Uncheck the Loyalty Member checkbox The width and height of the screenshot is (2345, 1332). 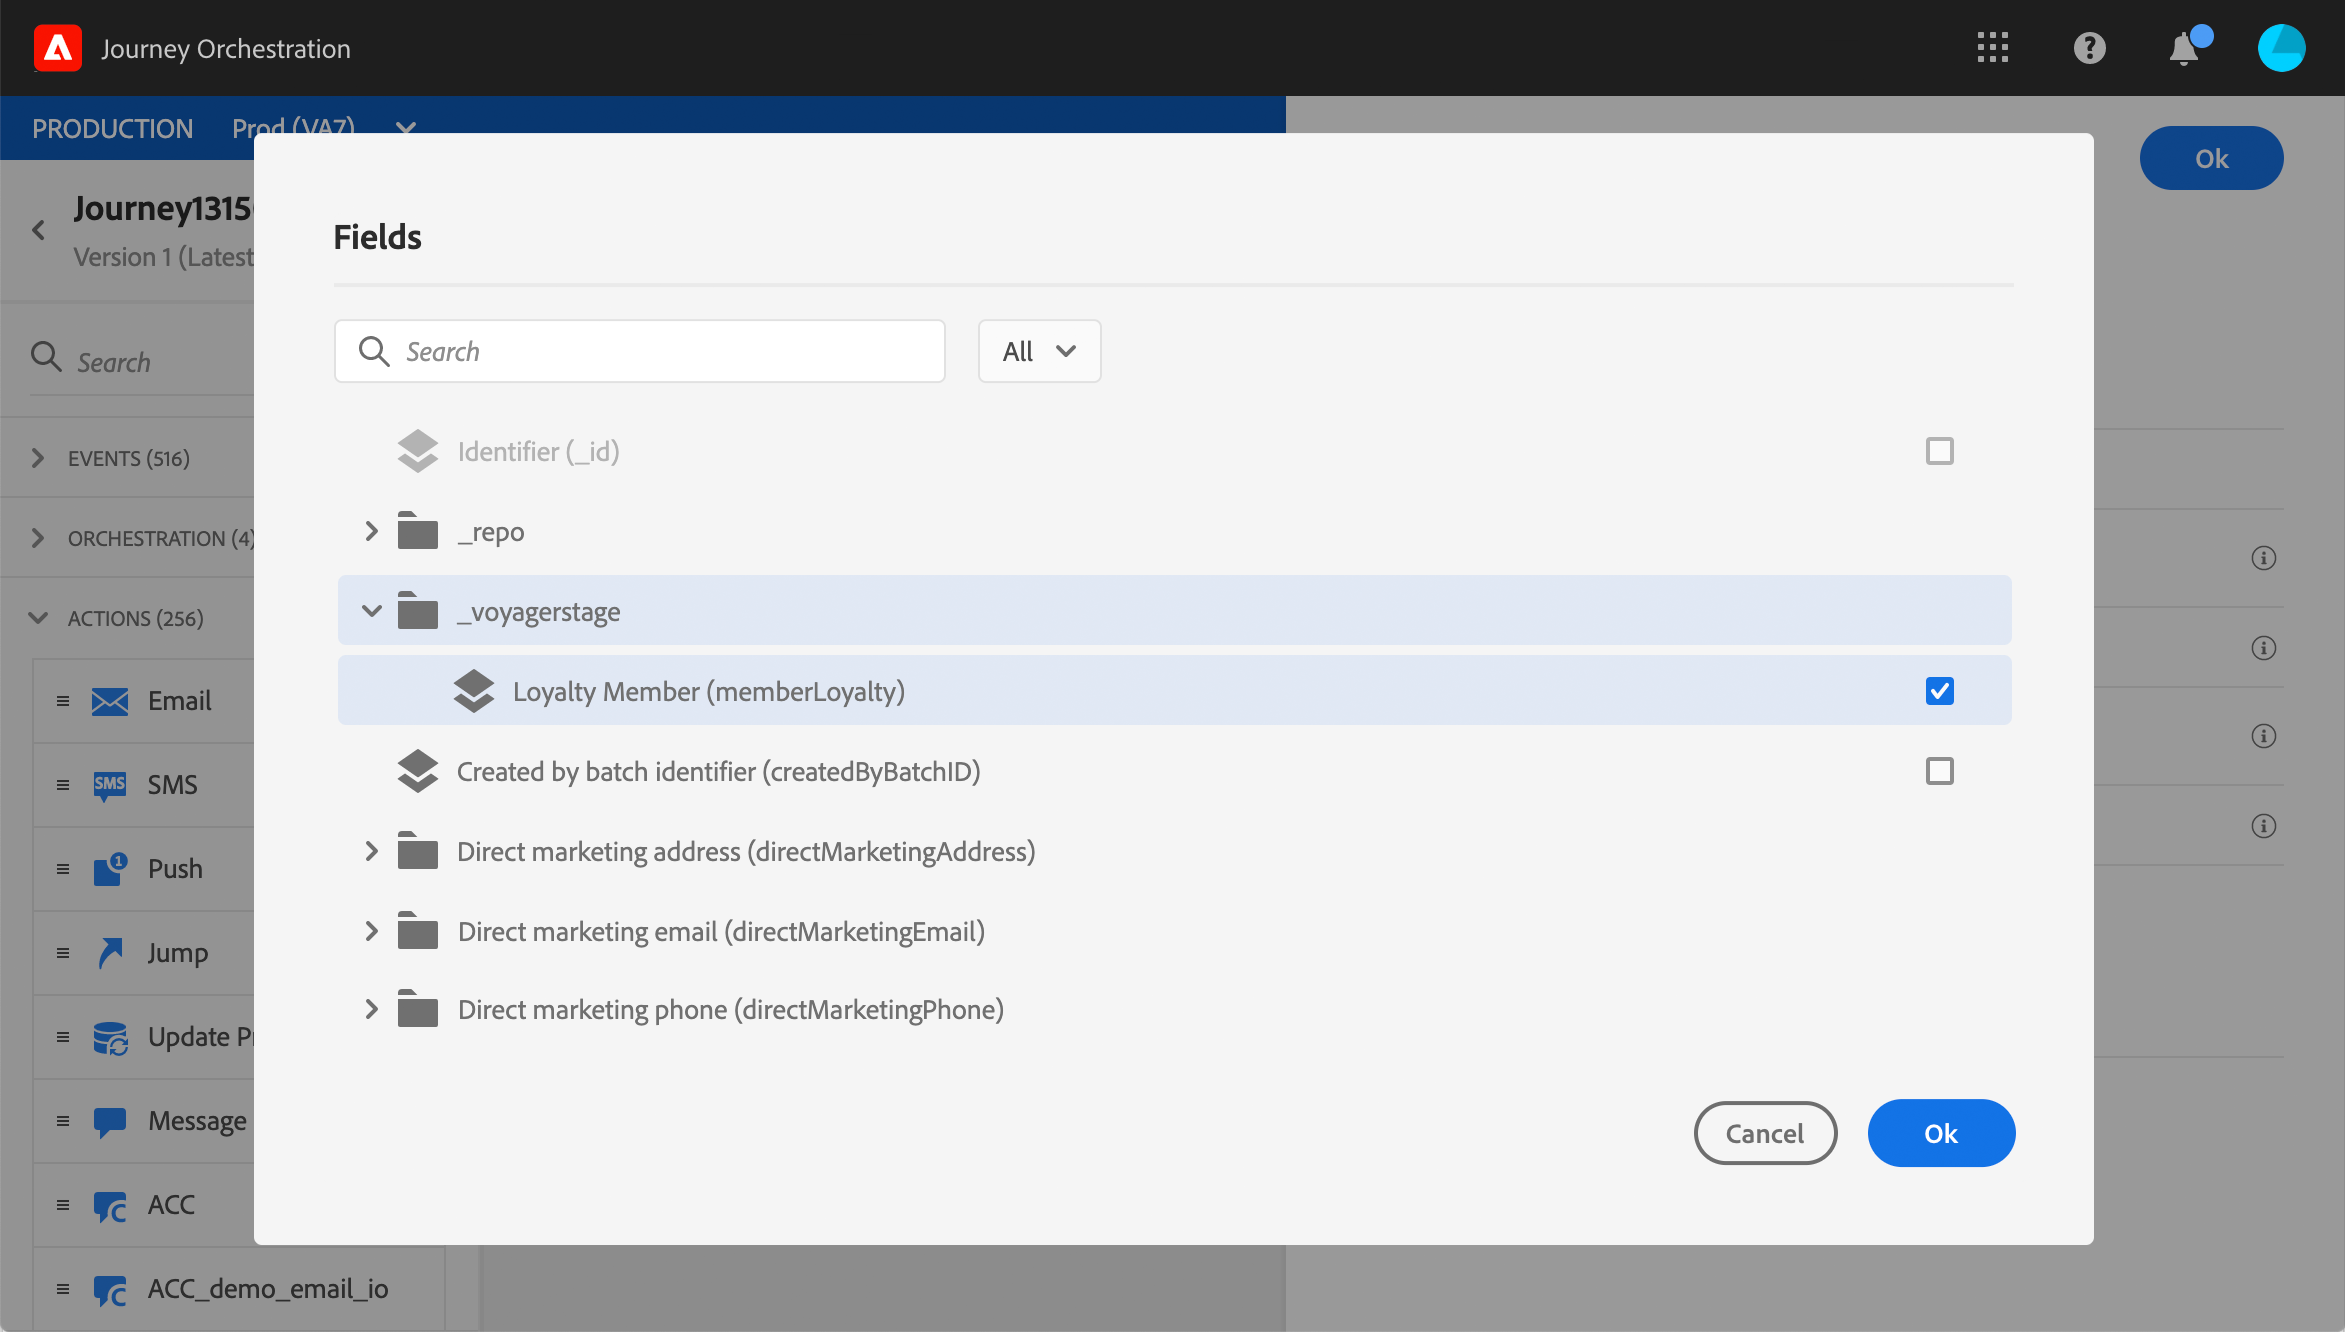click(1939, 691)
